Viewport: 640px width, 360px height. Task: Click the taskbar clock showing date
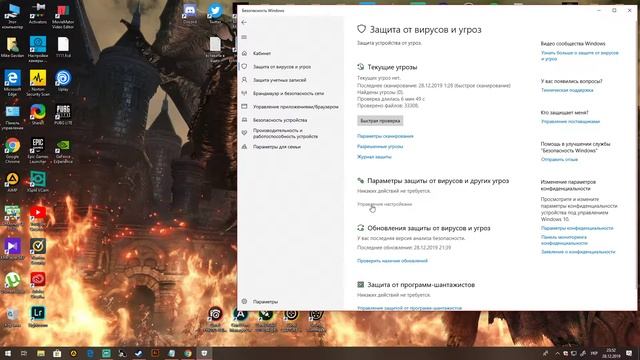tap(611, 353)
